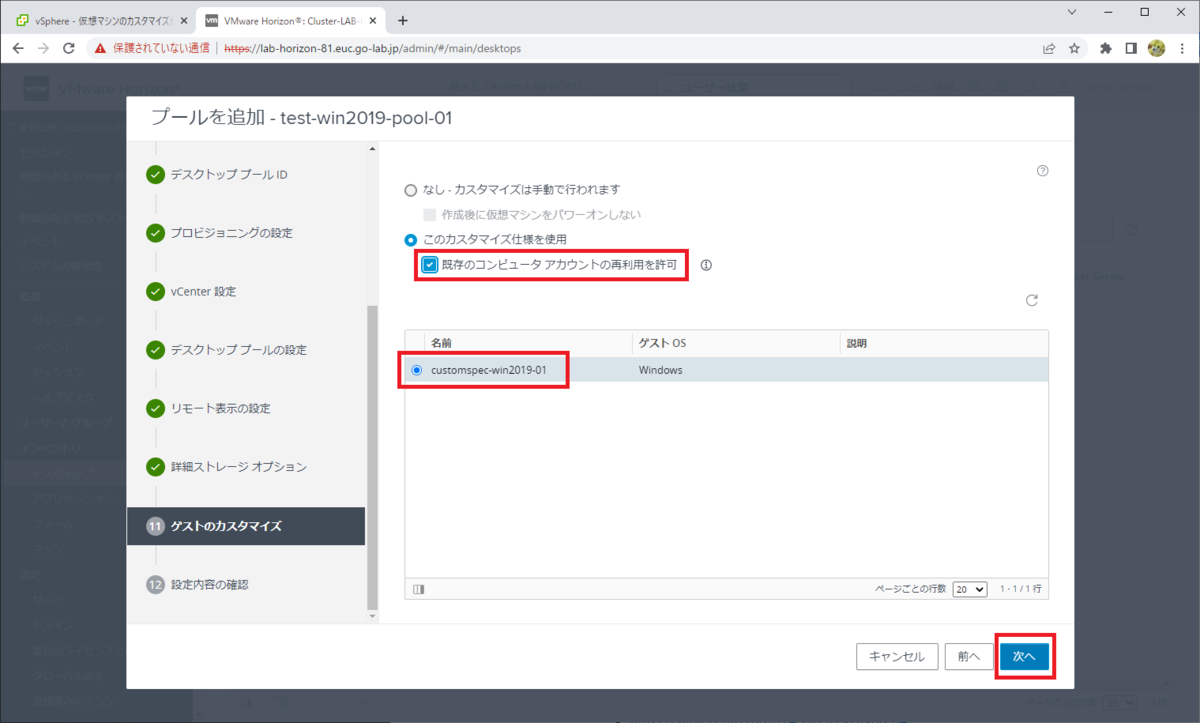
Task: Open the browser profile avatar
Action: [x=1157, y=48]
